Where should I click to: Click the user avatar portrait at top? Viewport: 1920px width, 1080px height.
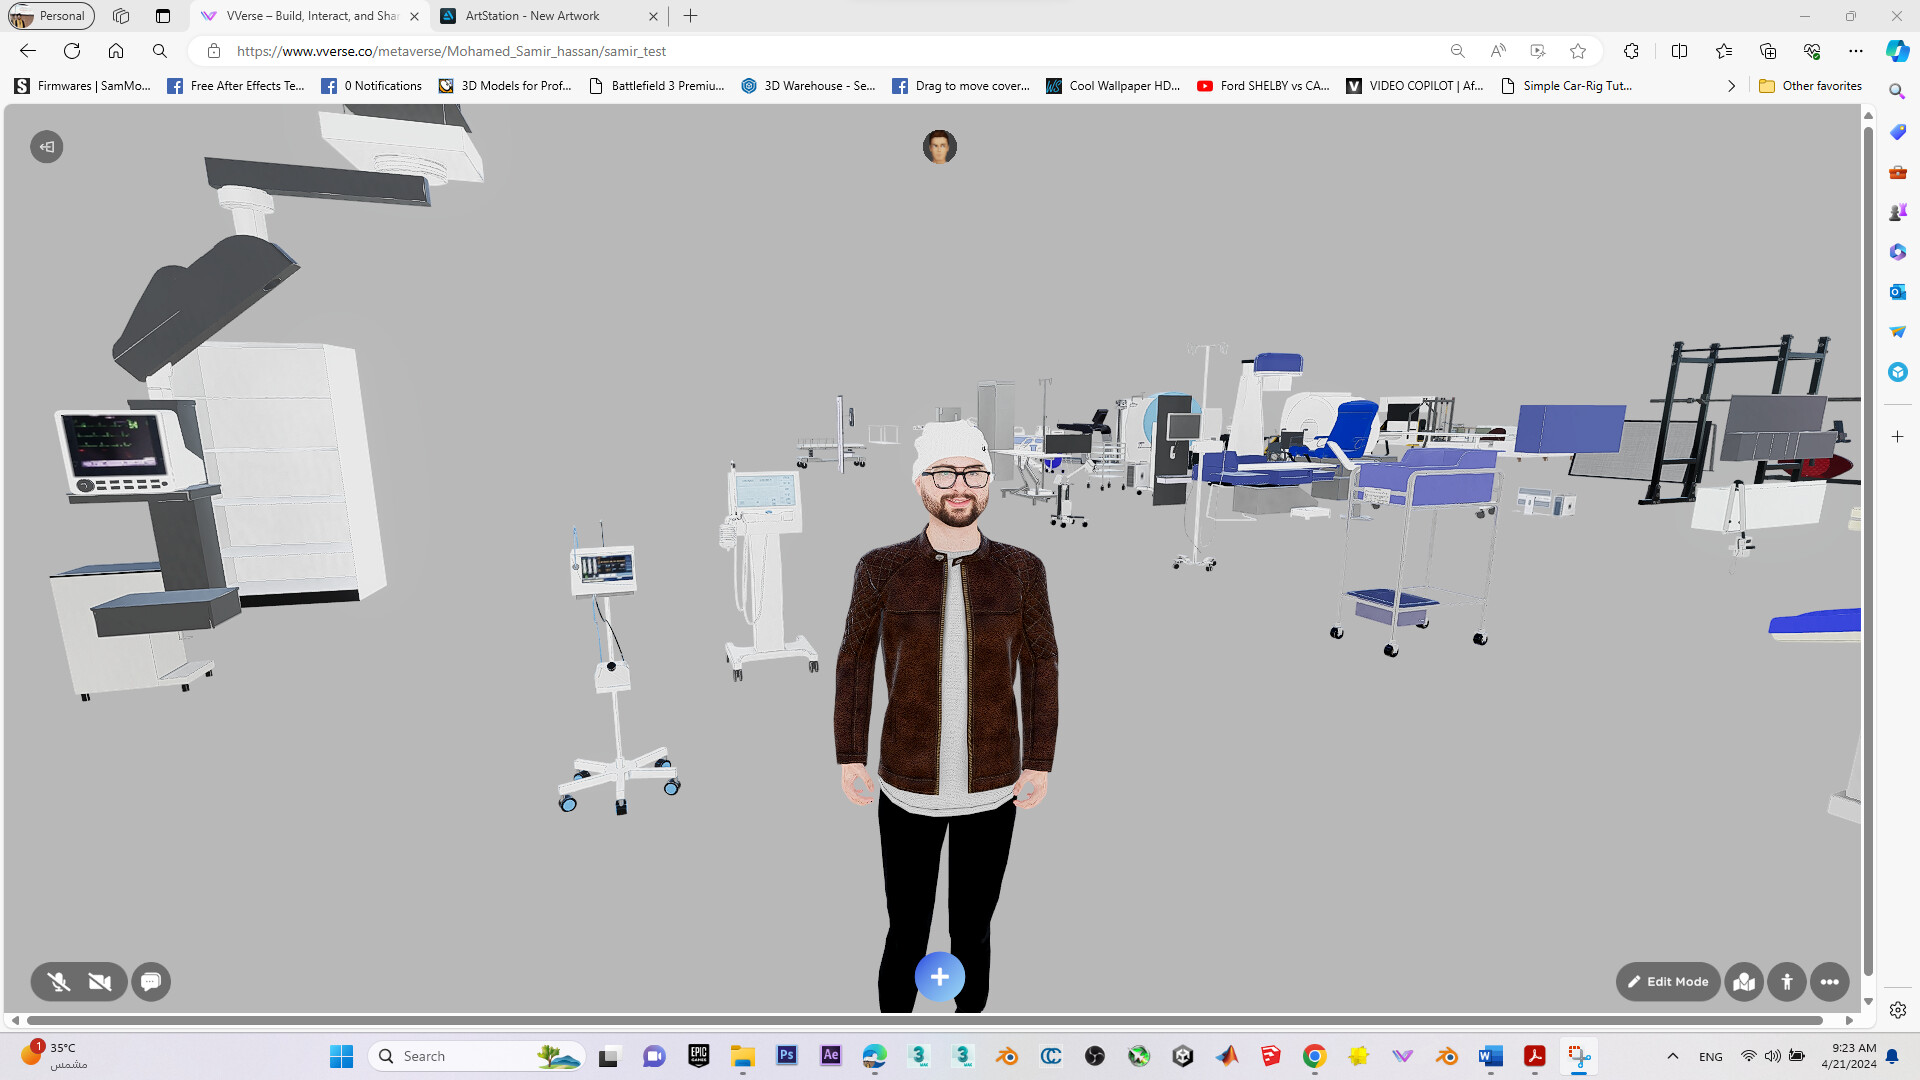(939, 147)
